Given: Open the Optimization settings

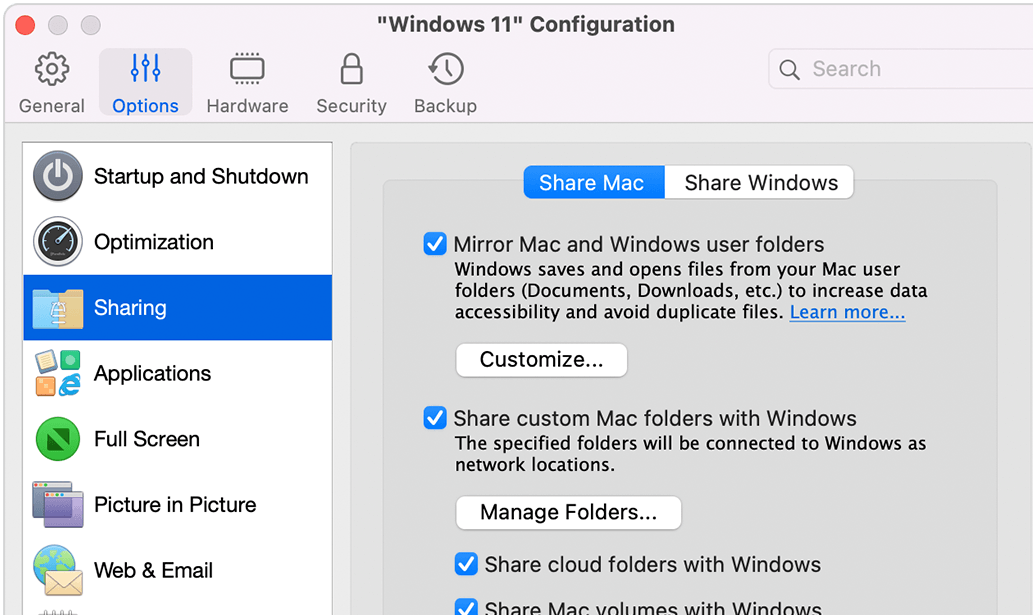Looking at the screenshot, I should coord(152,242).
